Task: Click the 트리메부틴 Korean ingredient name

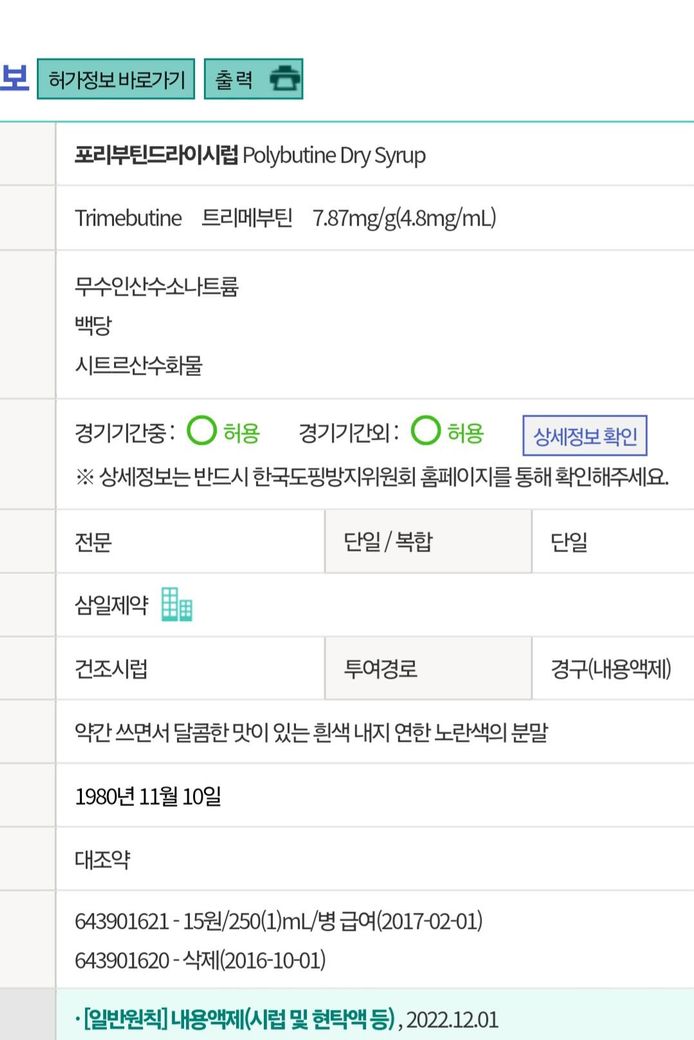Action: 247,218
